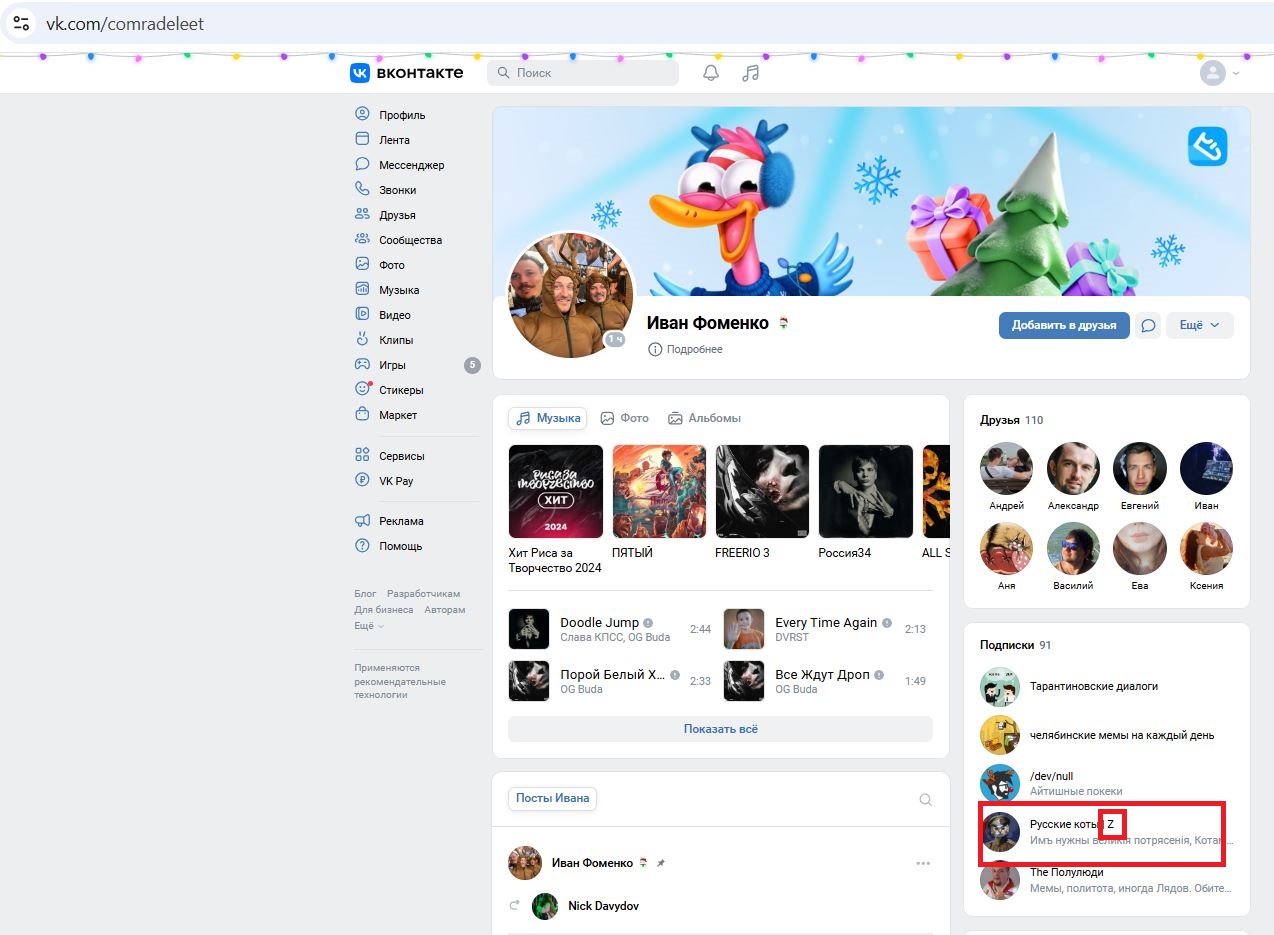Viewport: 1274px width, 935px height.
Task: Click Подробнее under the profile name
Action: [685, 349]
